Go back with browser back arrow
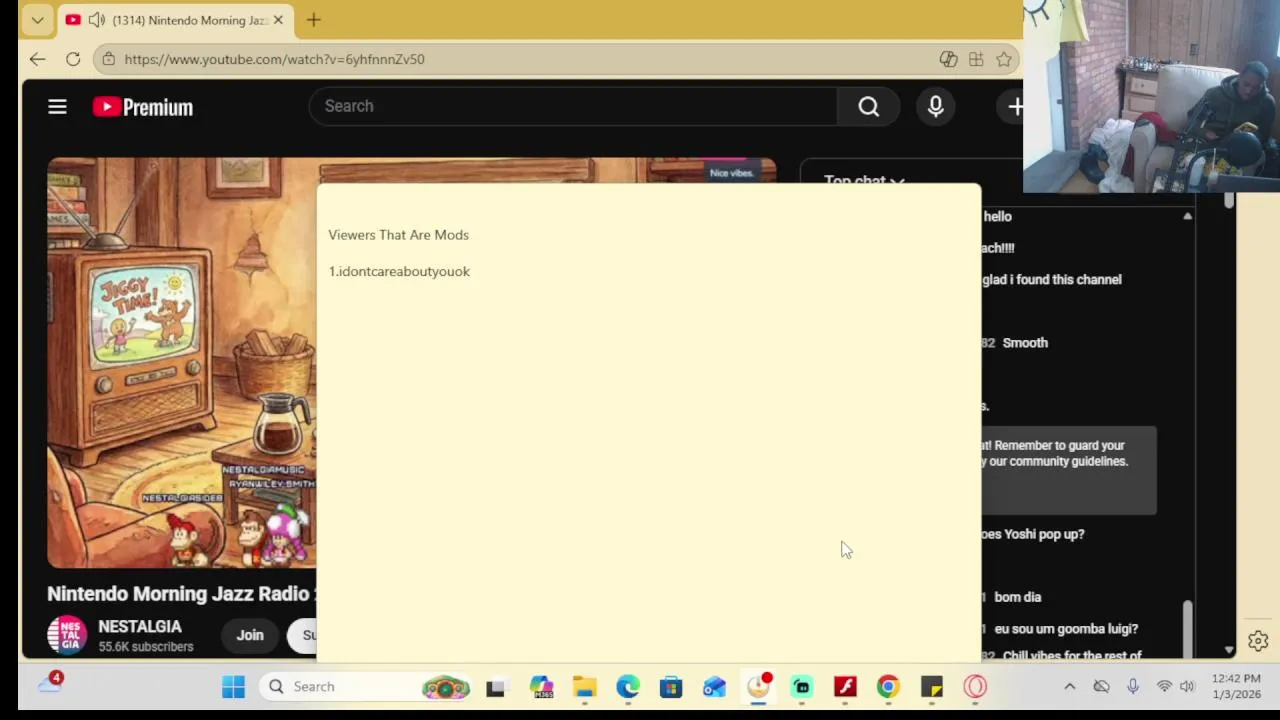The image size is (1280, 720). click(37, 59)
